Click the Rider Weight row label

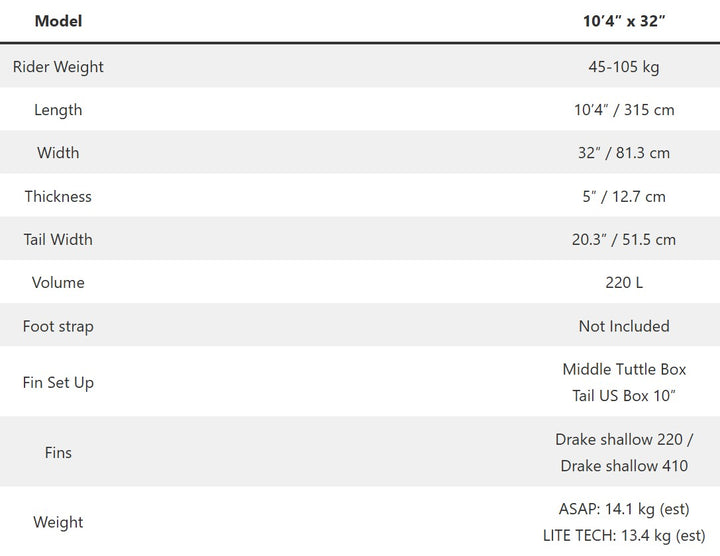(x=58, y=67)
